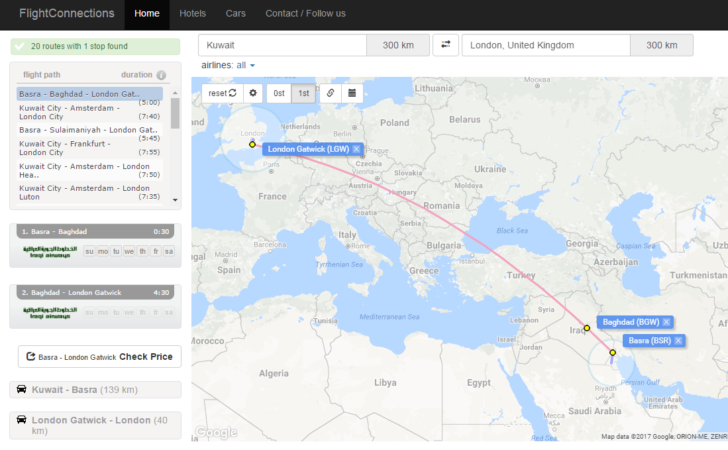Click the route list scrollbar thumb
Image resolution: width=728 pixels, height=450 pixels.
click(175, 113)
